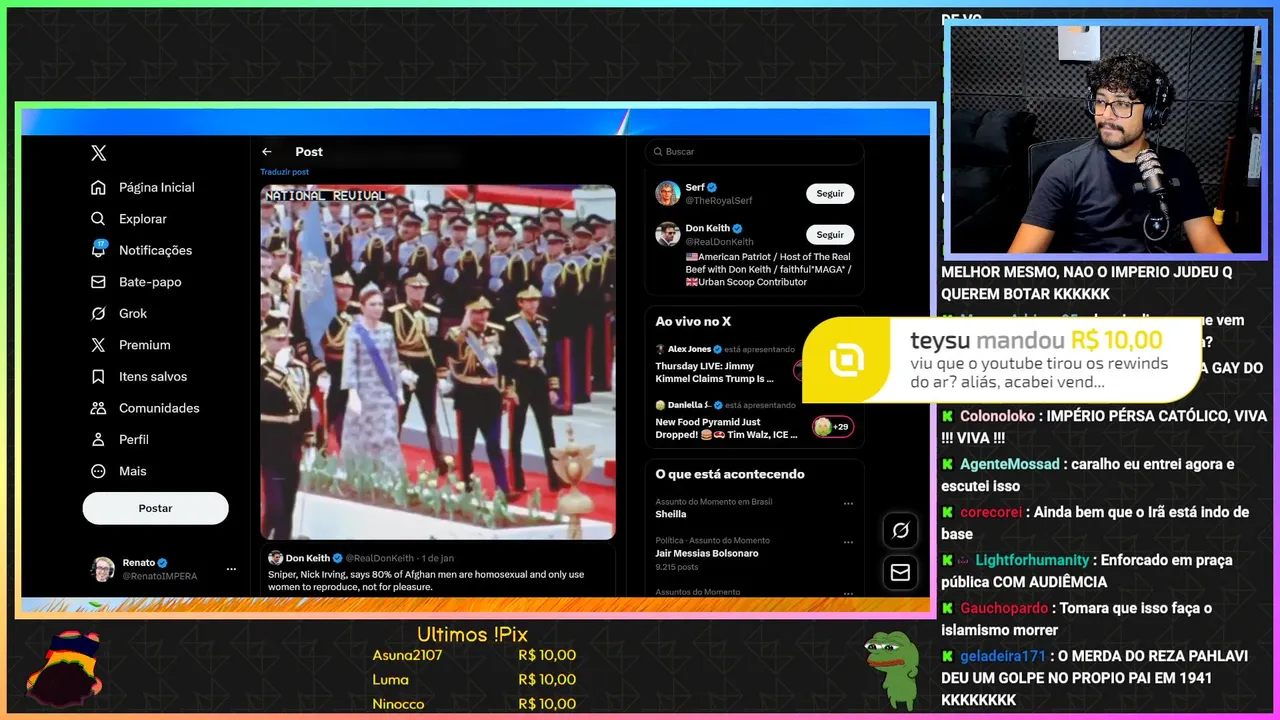The image size is (1280, 720).
Task: Click Serf's profile avatar
Action: pos(668,193)
